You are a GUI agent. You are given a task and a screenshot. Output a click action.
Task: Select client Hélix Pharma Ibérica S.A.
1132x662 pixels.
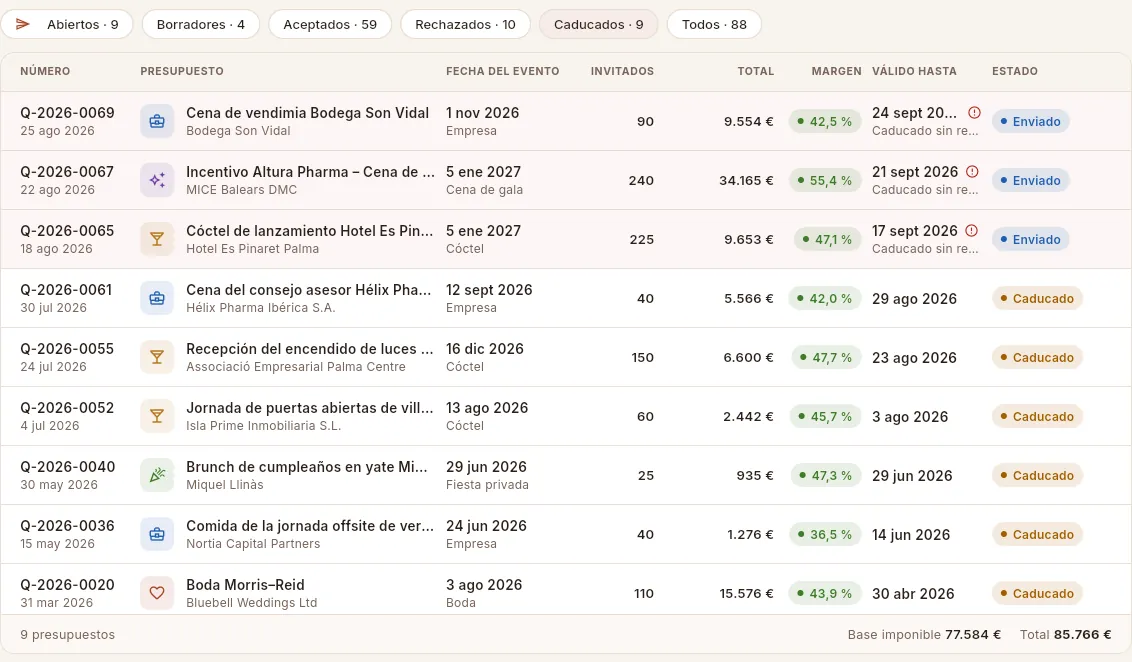coord(261,308)
